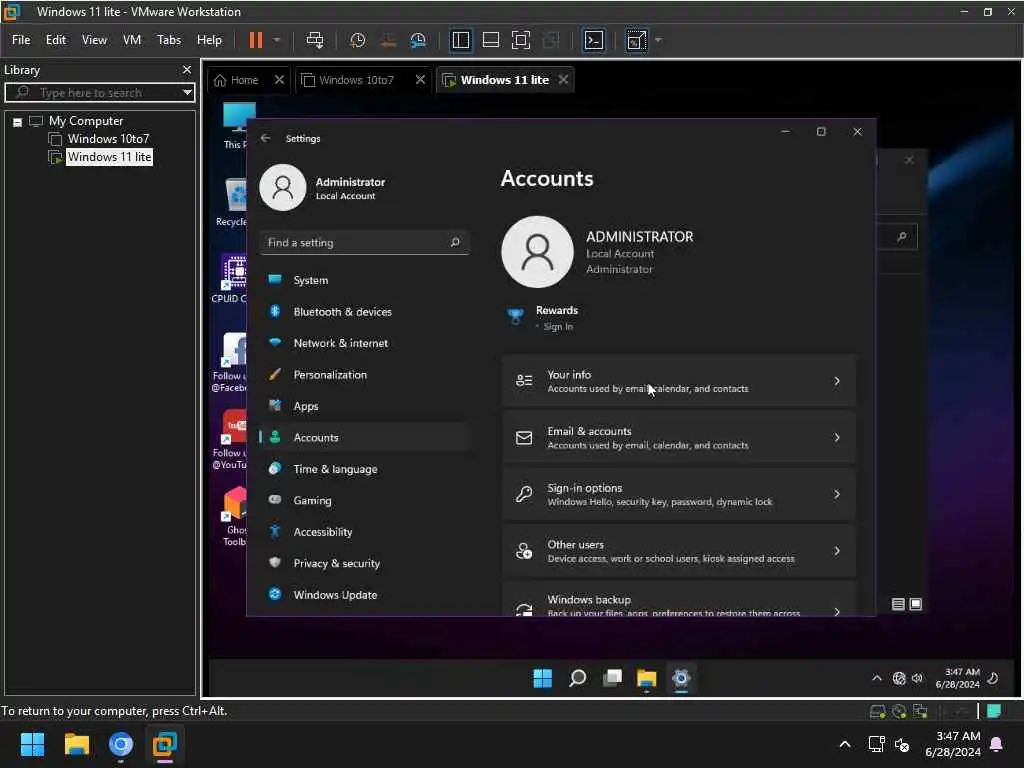Open the Edit menu

point(56,40)
